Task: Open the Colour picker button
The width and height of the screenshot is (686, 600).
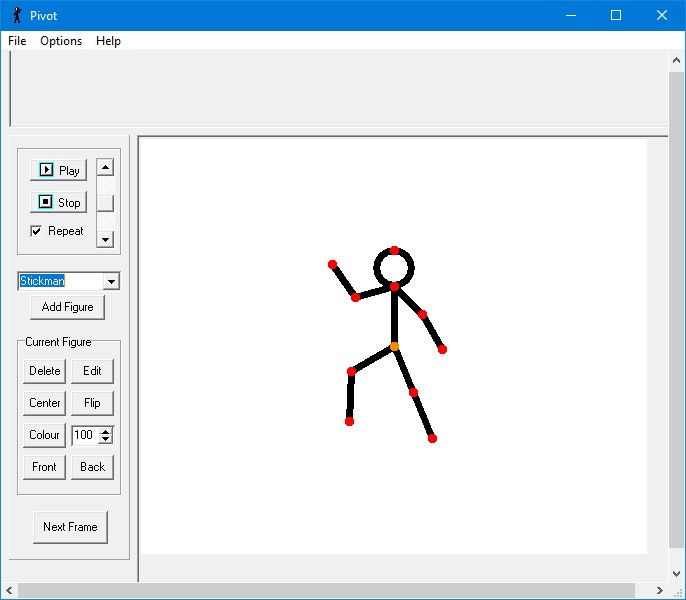Action: coord(44,435)
